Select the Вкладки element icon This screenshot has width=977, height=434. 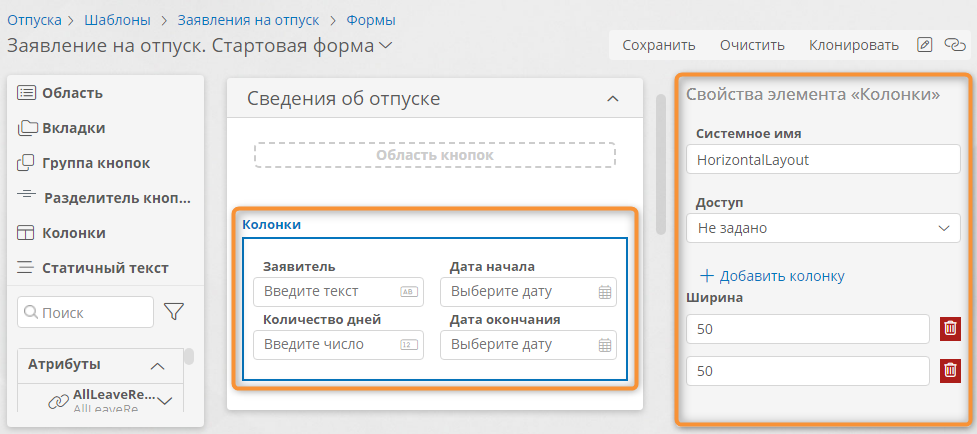pyautogui.click(x=27, y=128)
